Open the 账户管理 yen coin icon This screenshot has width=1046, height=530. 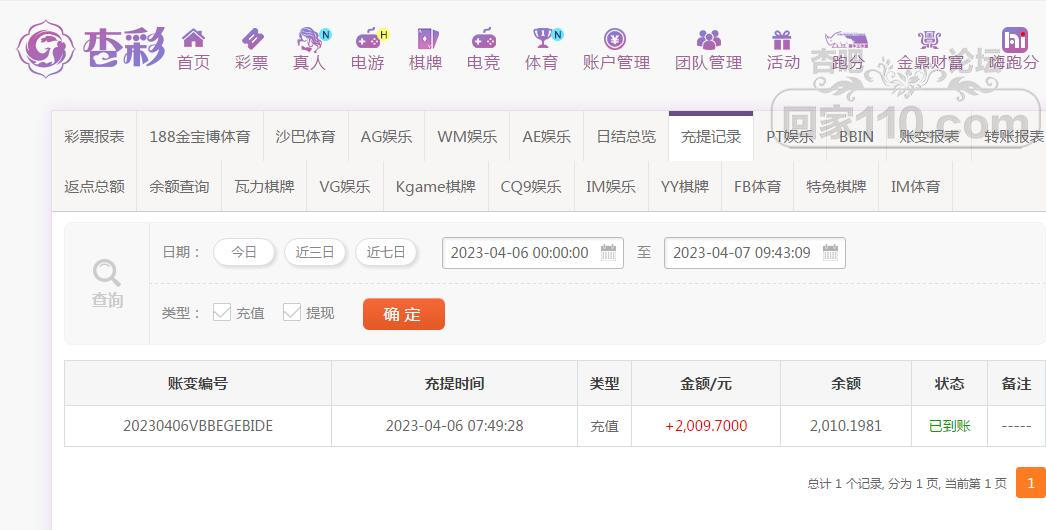click(x=615, y=39)
